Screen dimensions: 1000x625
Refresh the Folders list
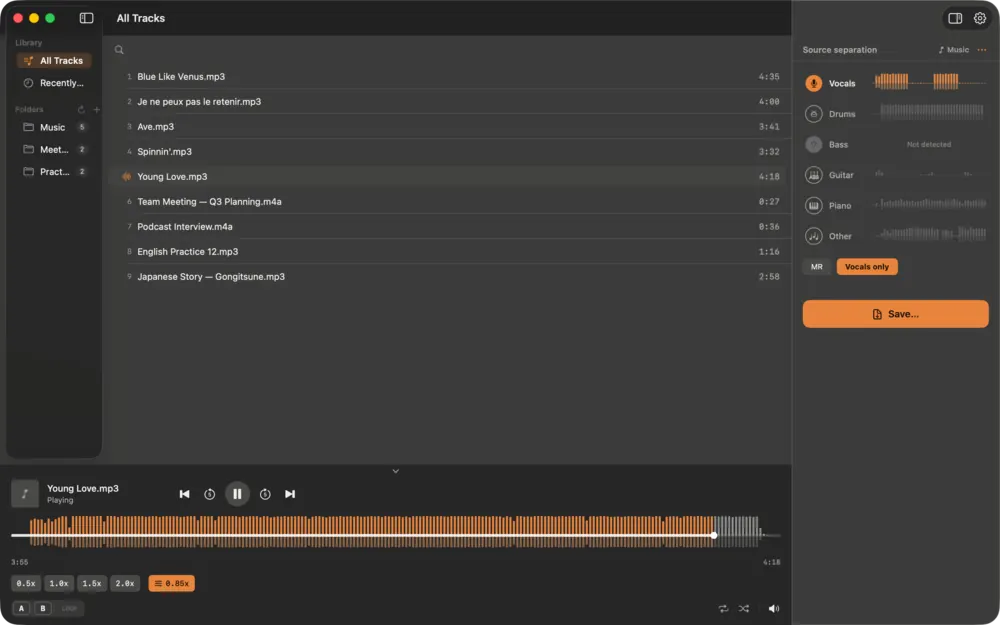point(81,110)
